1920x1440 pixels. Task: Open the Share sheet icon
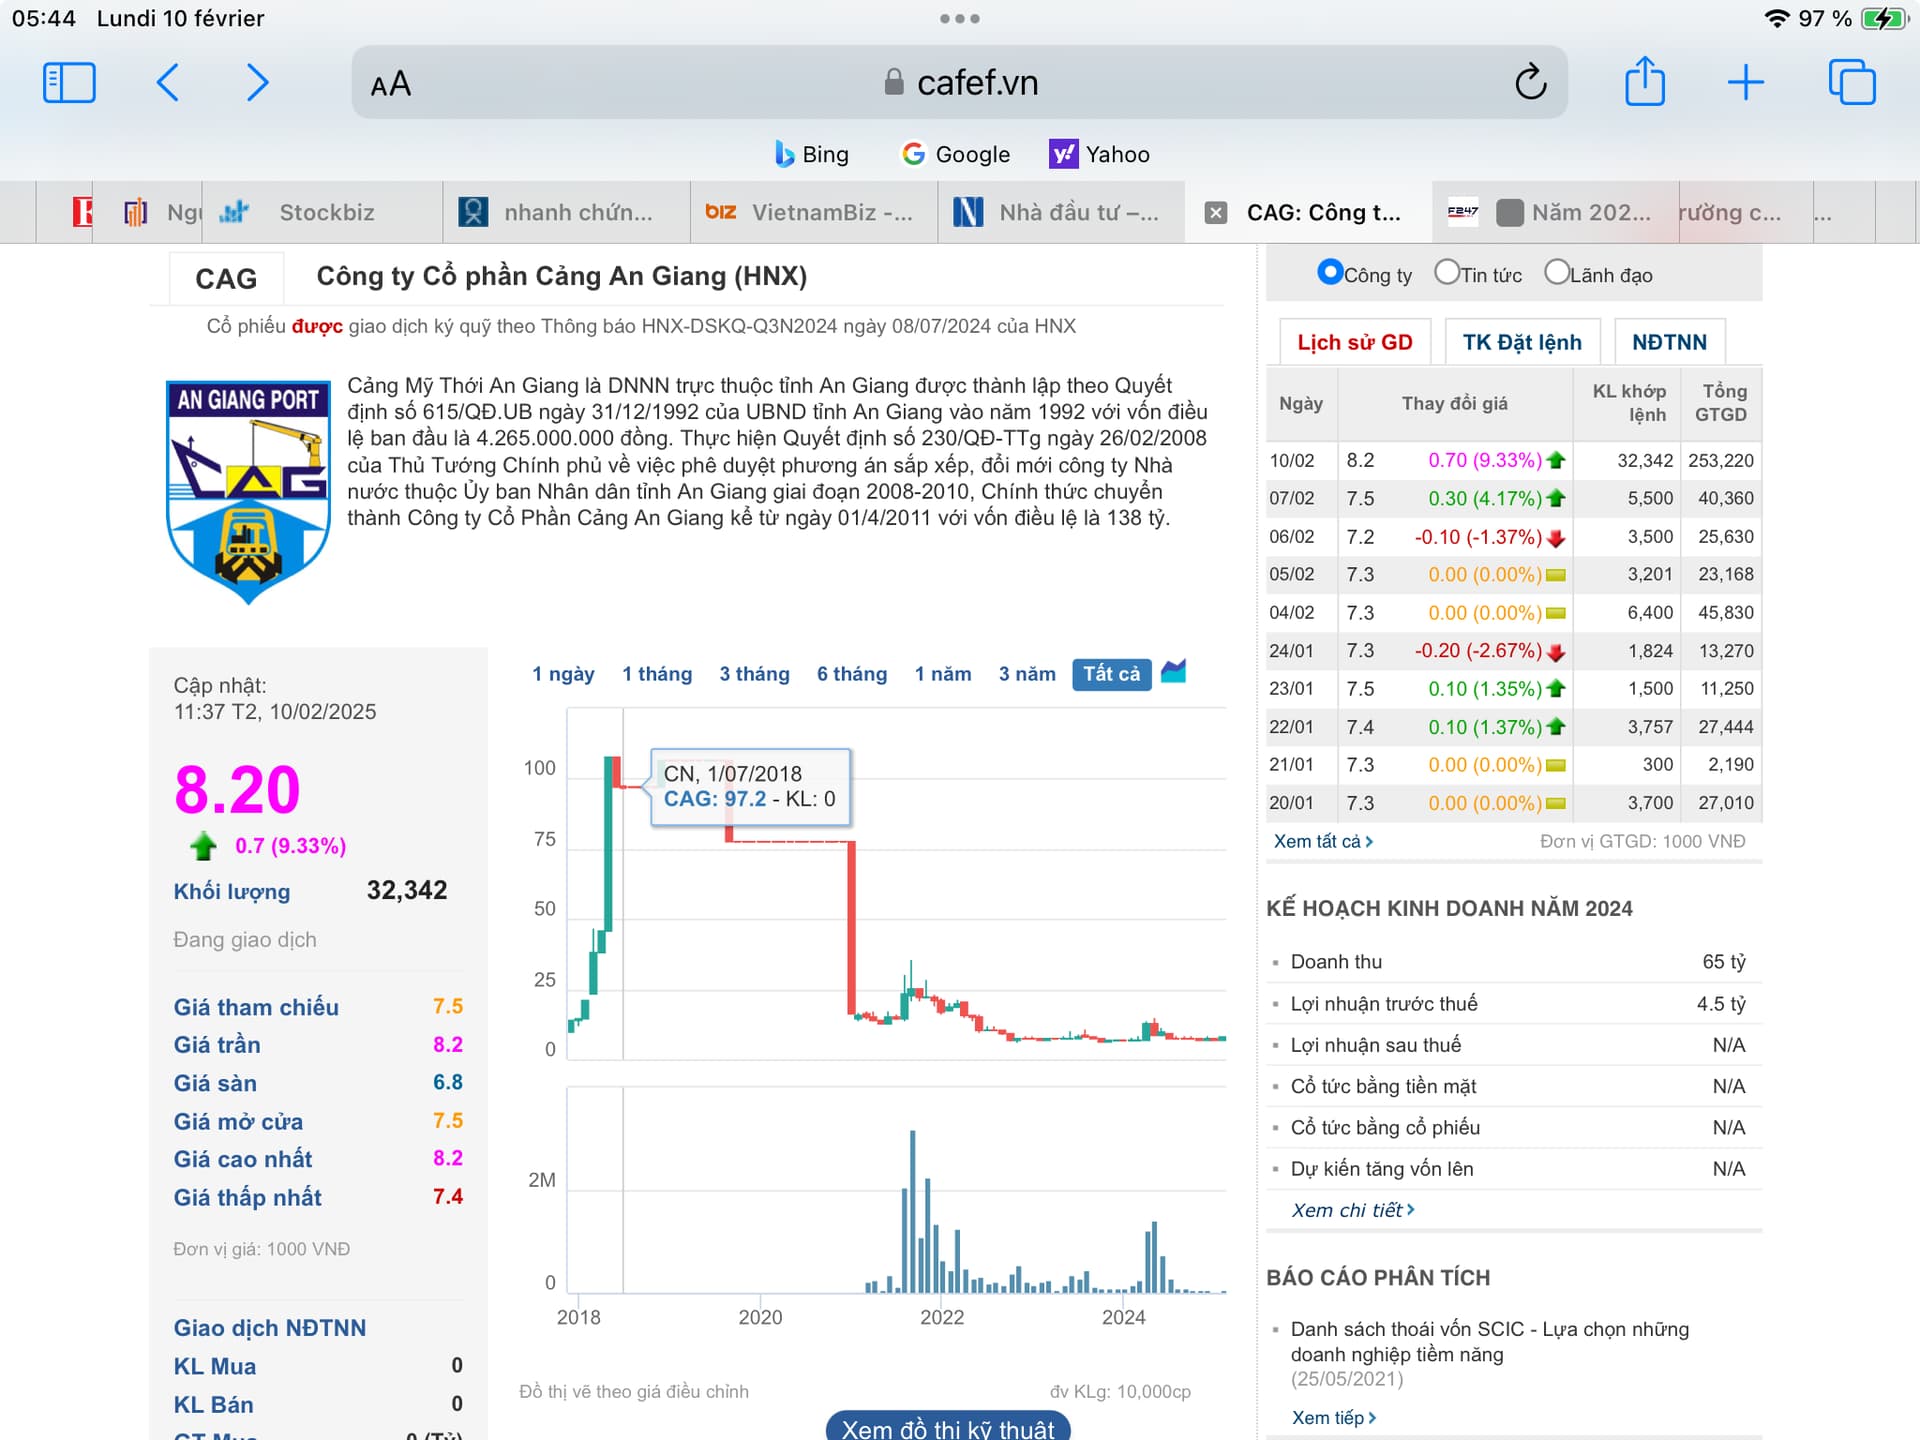pos(1644,82)
